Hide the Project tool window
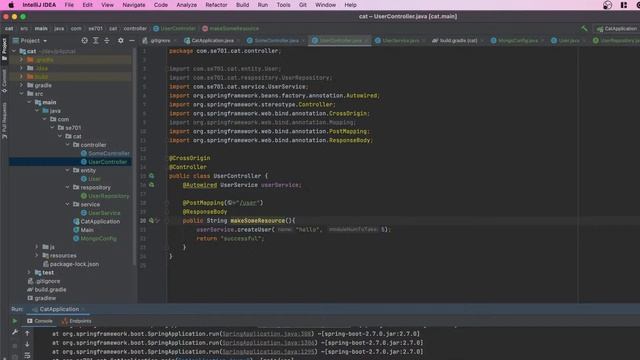The width and height of the screenshot is (640, 360). (x=131, y=40)
